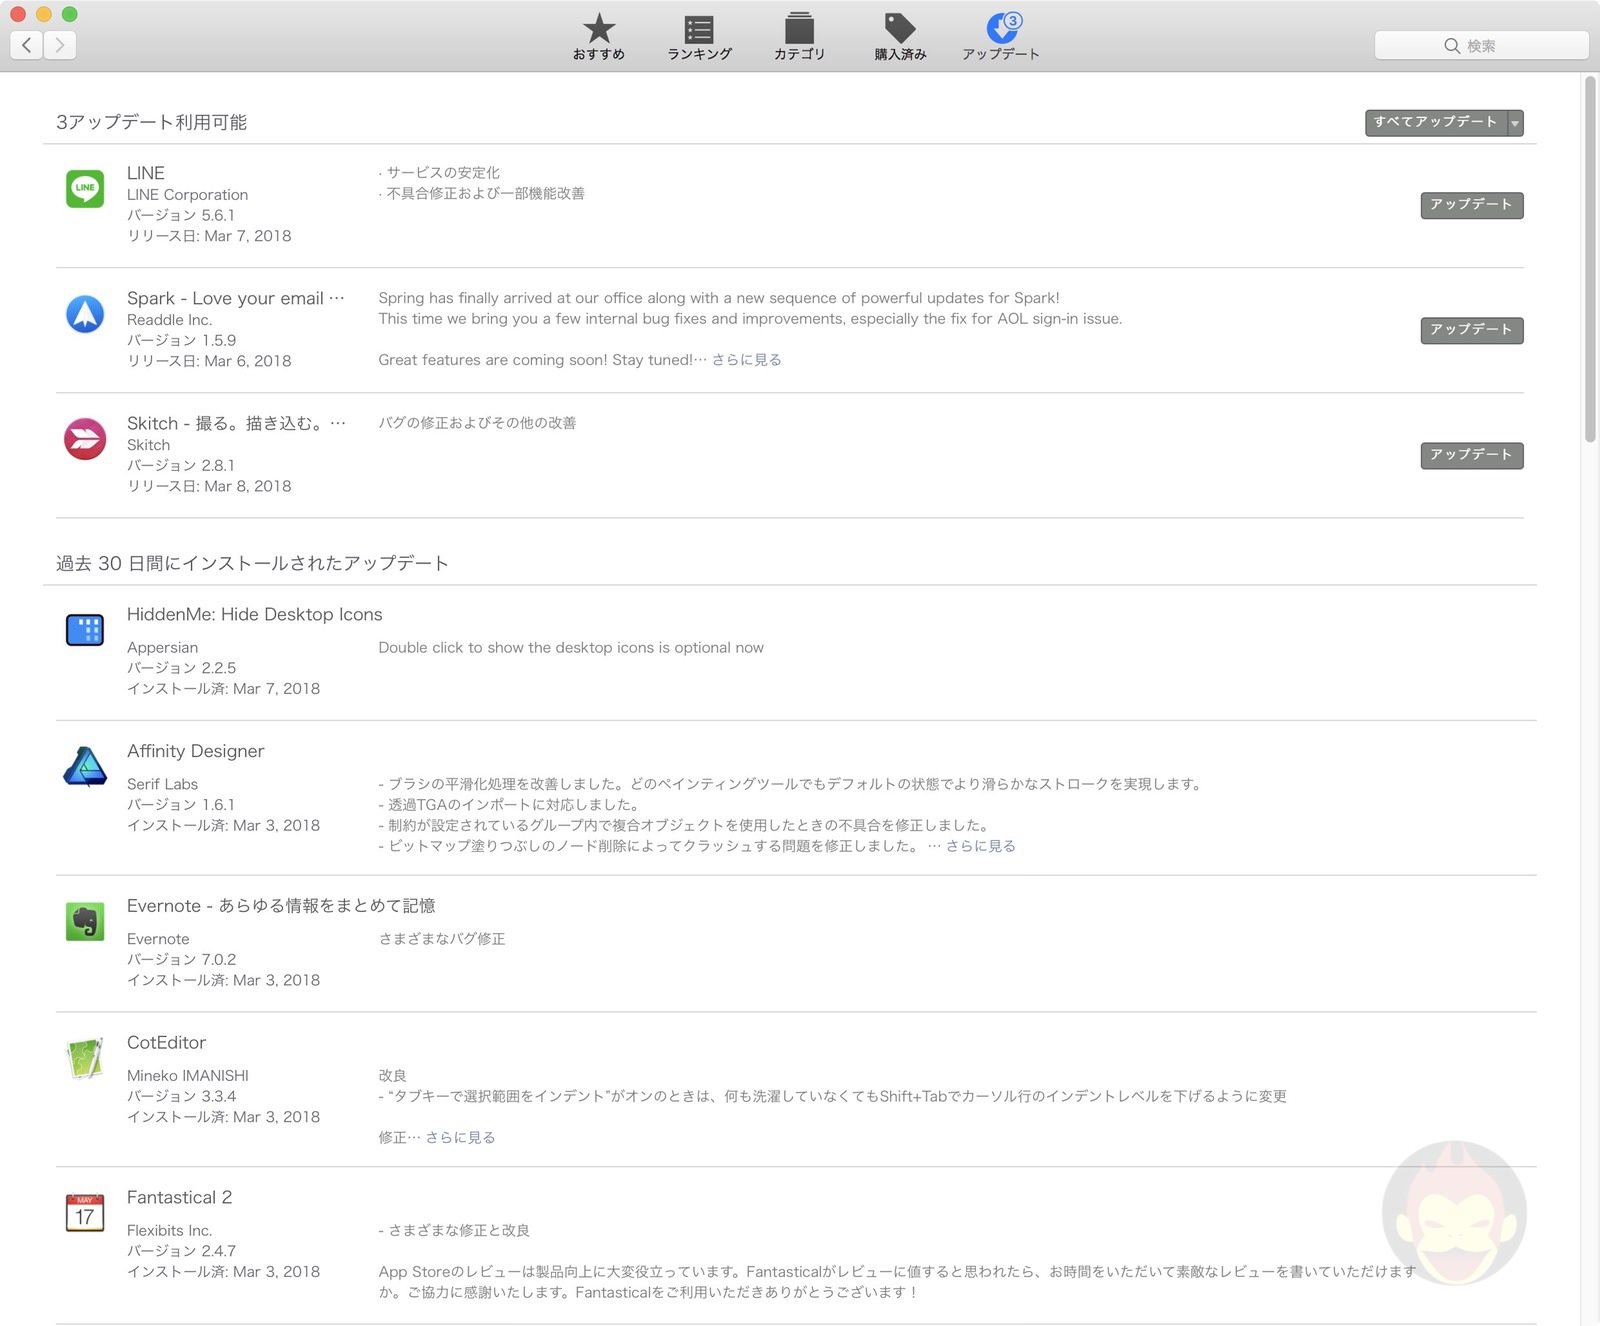Update the LINE app
The width and height of the screenshot is (1600, 1326).
click(1471, 205)
